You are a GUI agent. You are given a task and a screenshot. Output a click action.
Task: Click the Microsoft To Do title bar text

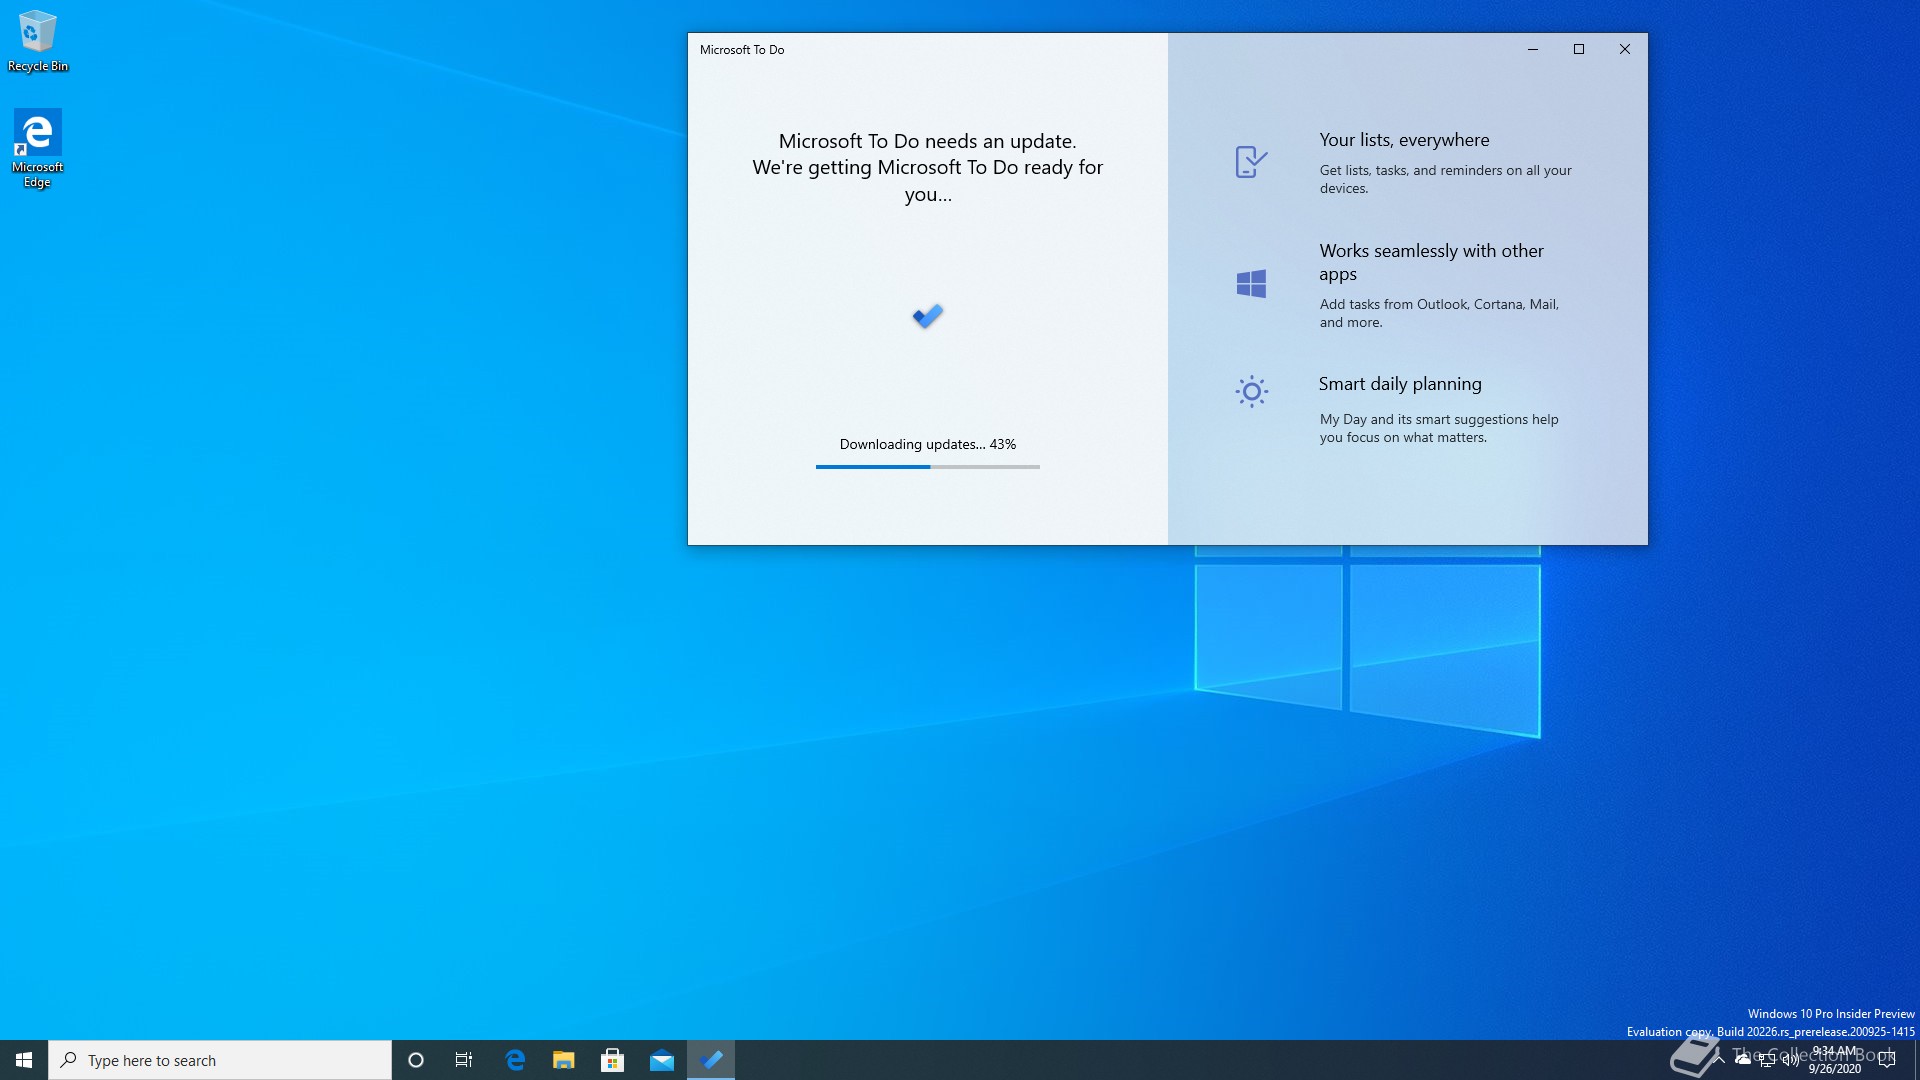742,49
